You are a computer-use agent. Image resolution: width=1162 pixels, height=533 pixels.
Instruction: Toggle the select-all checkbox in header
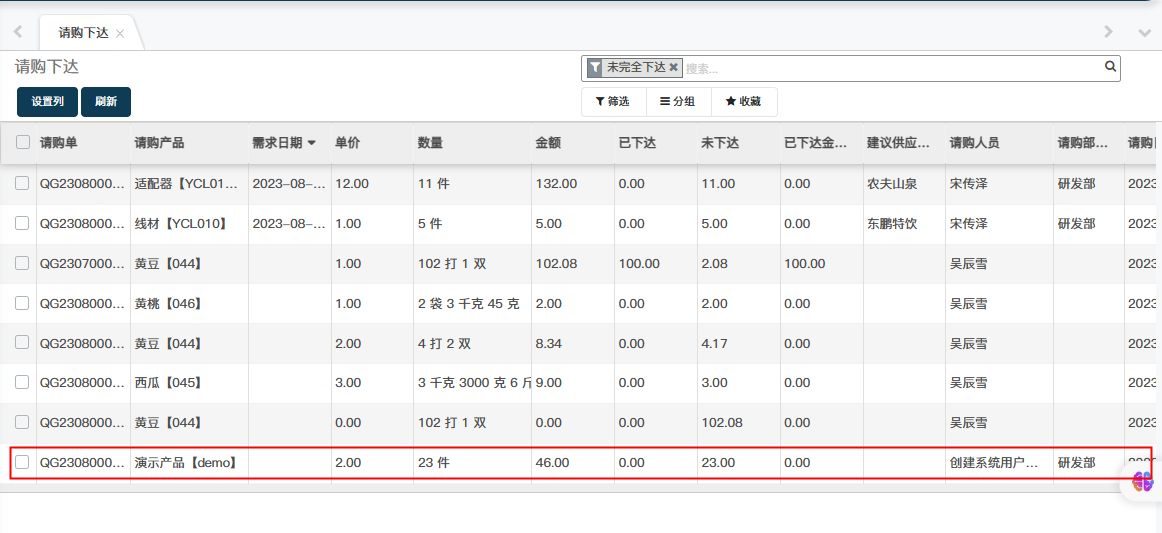23,143
